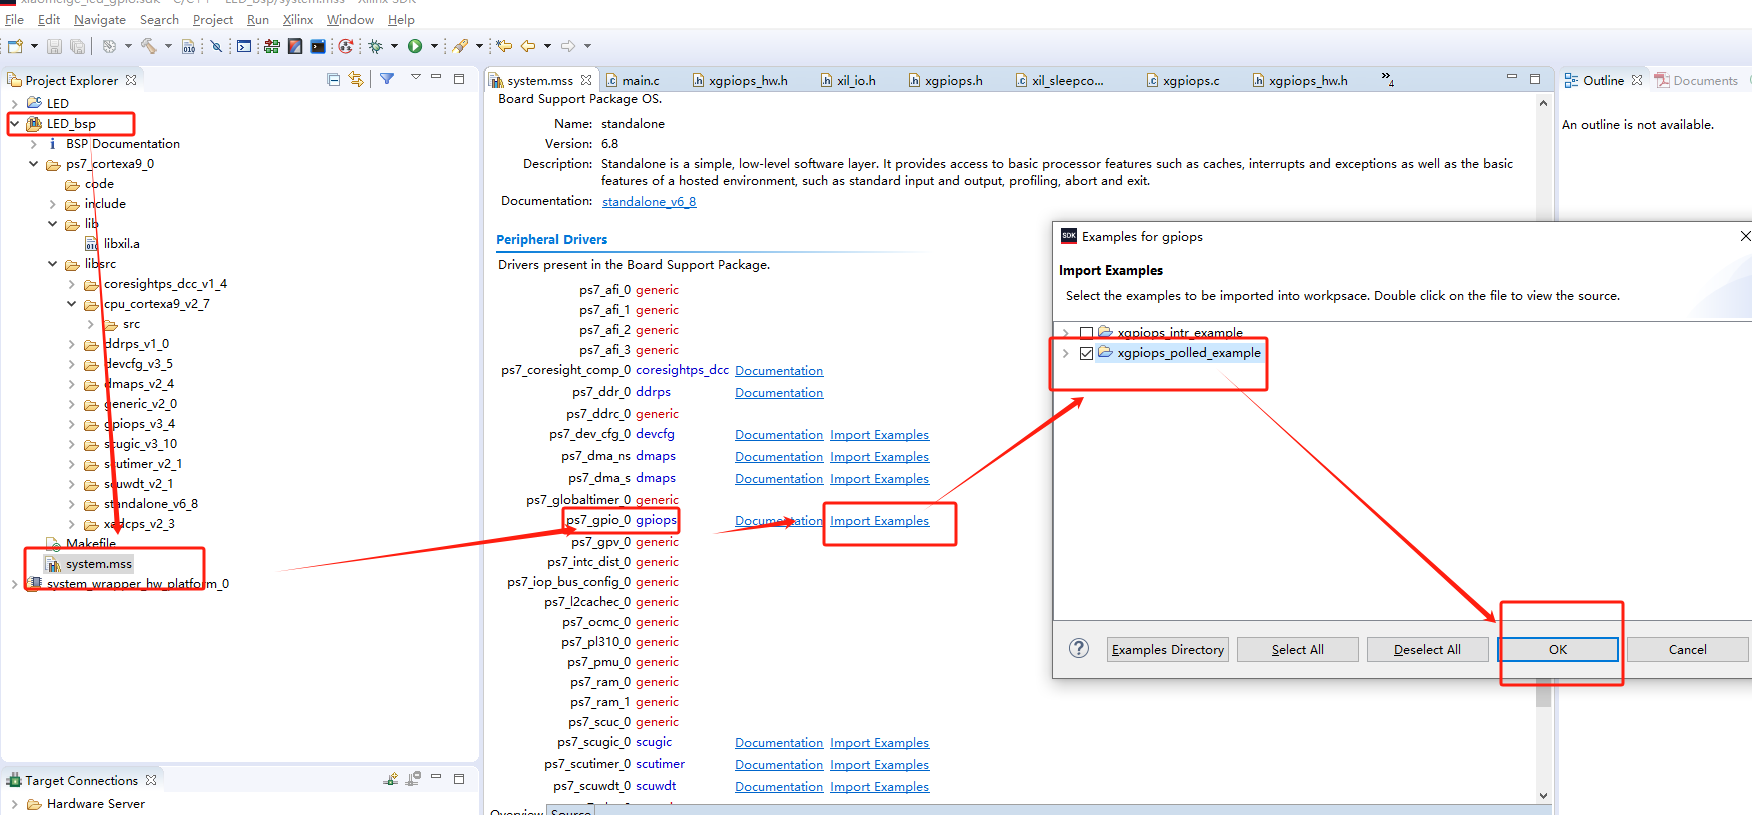This screenshot has height=815, width=1752.
Task: Click the Forward arrow navigation icon
Action: coord(568,46)
